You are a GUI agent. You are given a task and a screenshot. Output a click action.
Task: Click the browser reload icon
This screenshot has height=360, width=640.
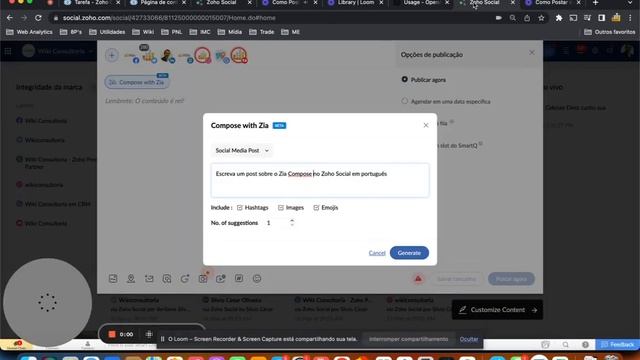pyautogui.click(x=38, y=18)
